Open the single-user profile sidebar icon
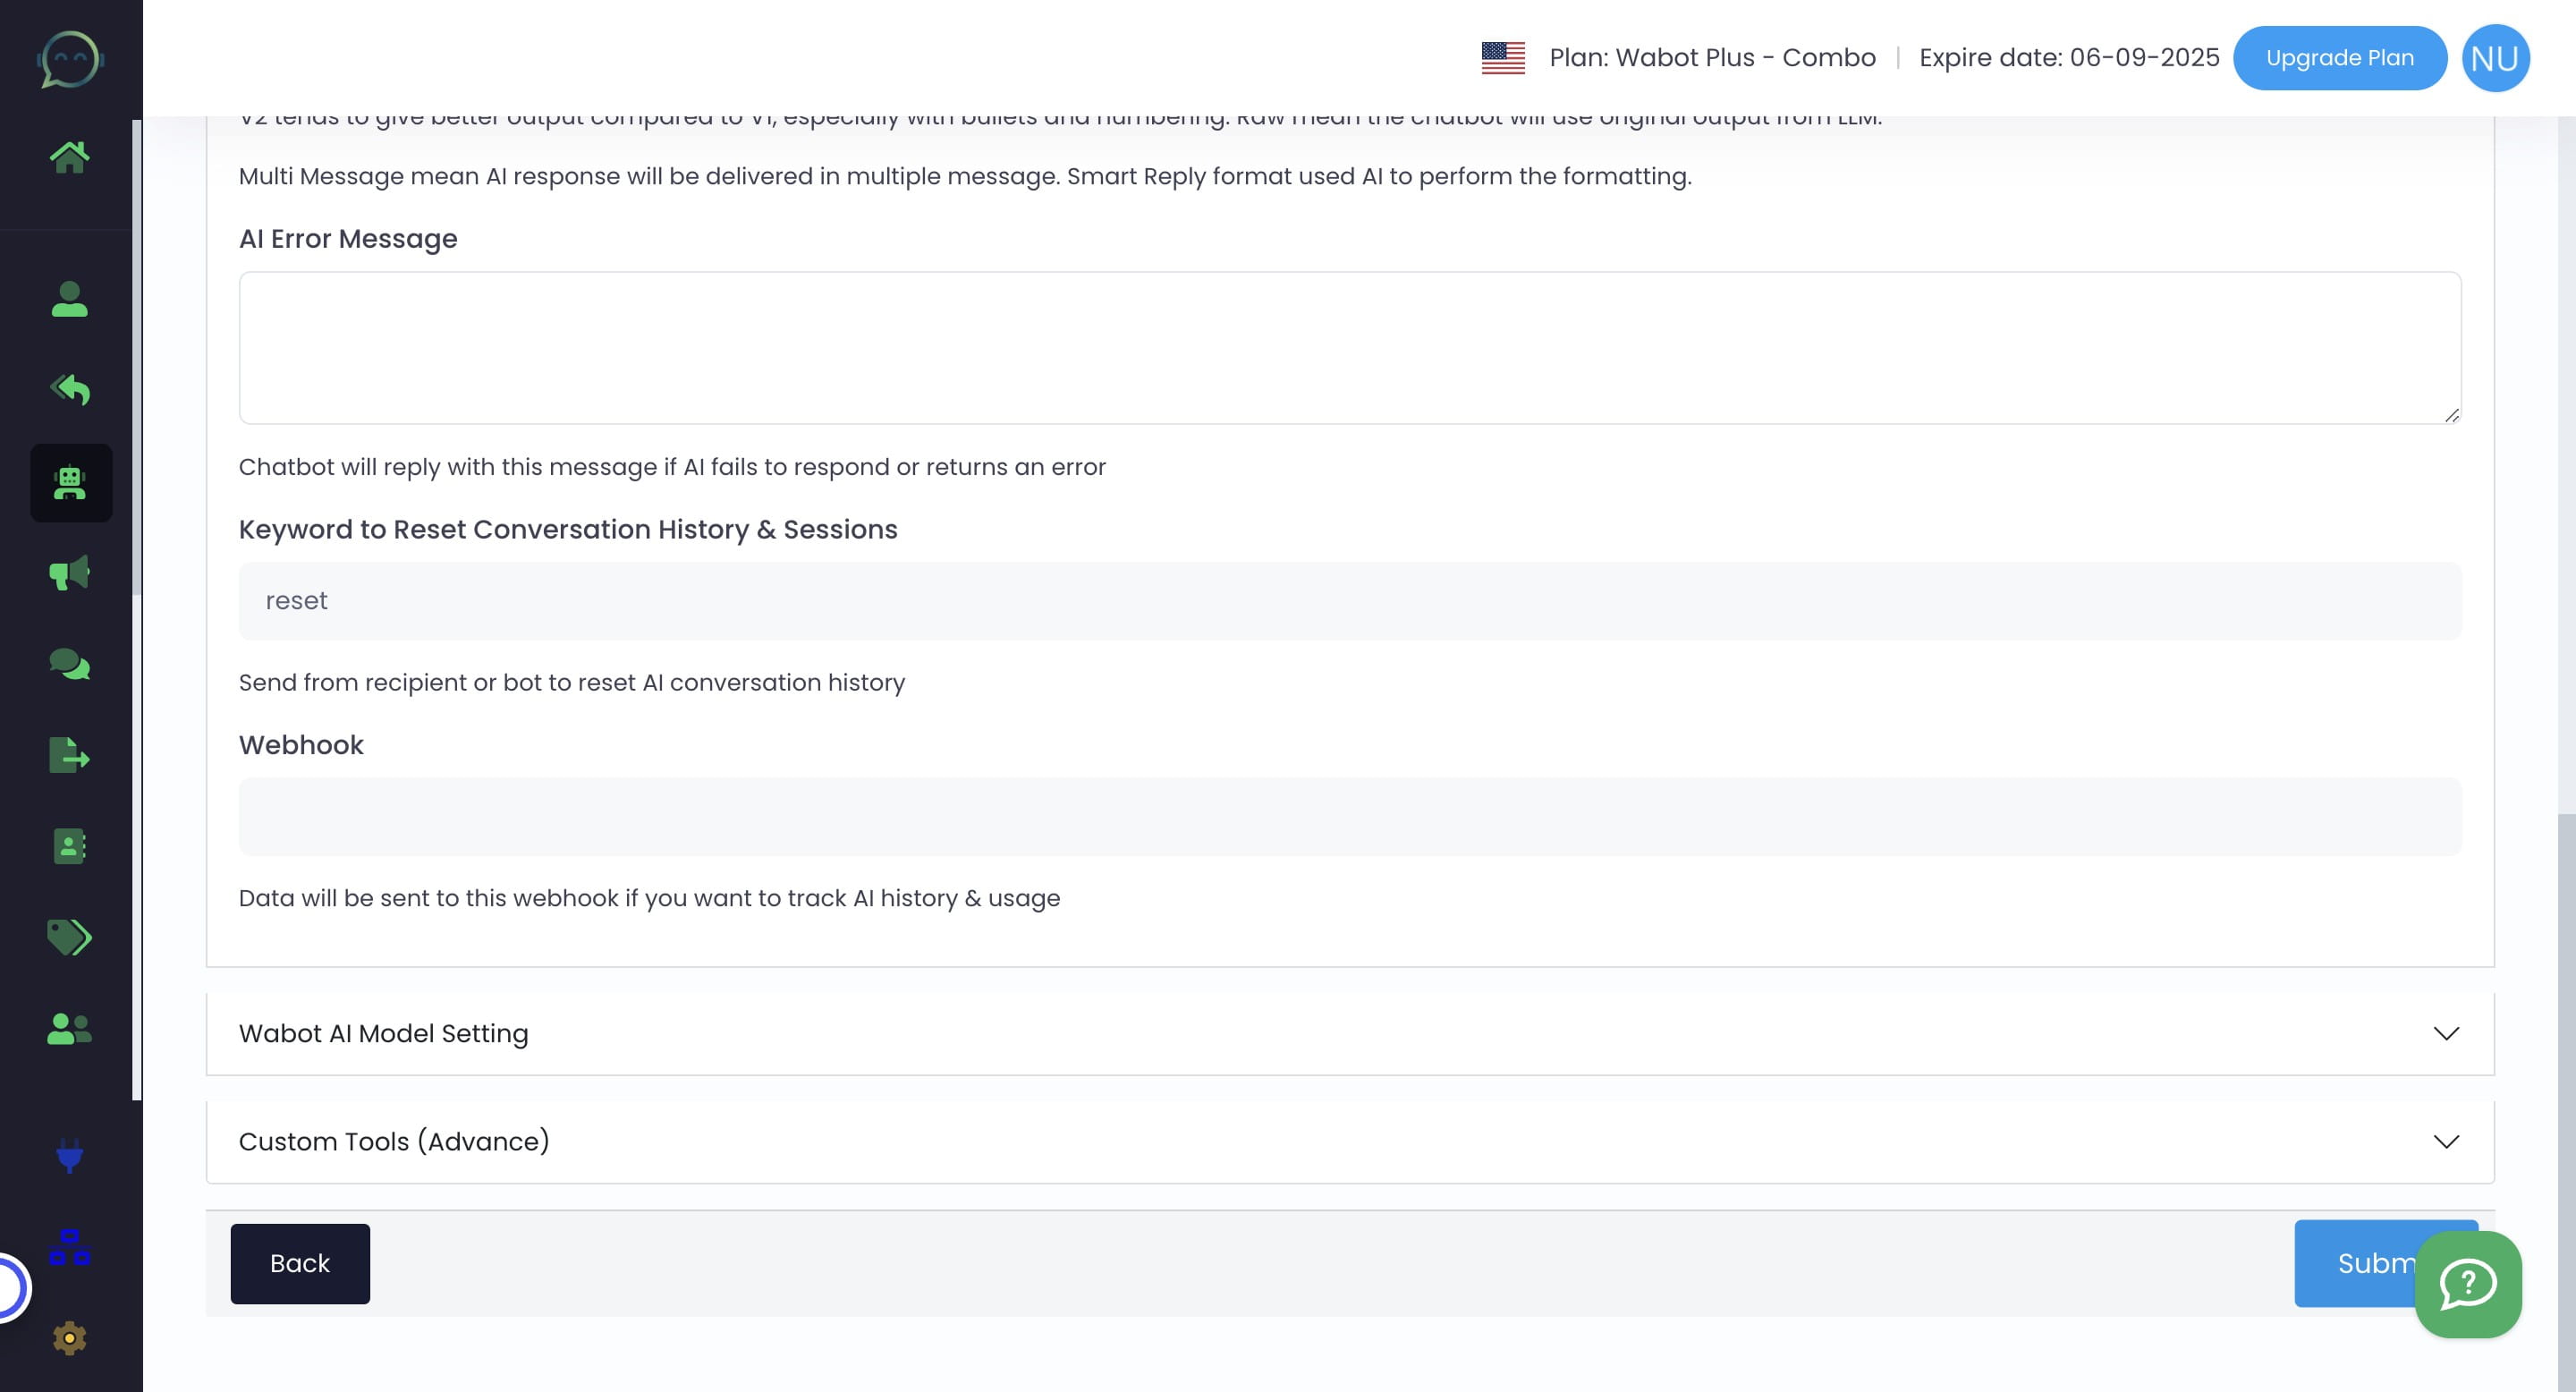This screenshot has height=1392, width=2576. click(x=70, y=299)
